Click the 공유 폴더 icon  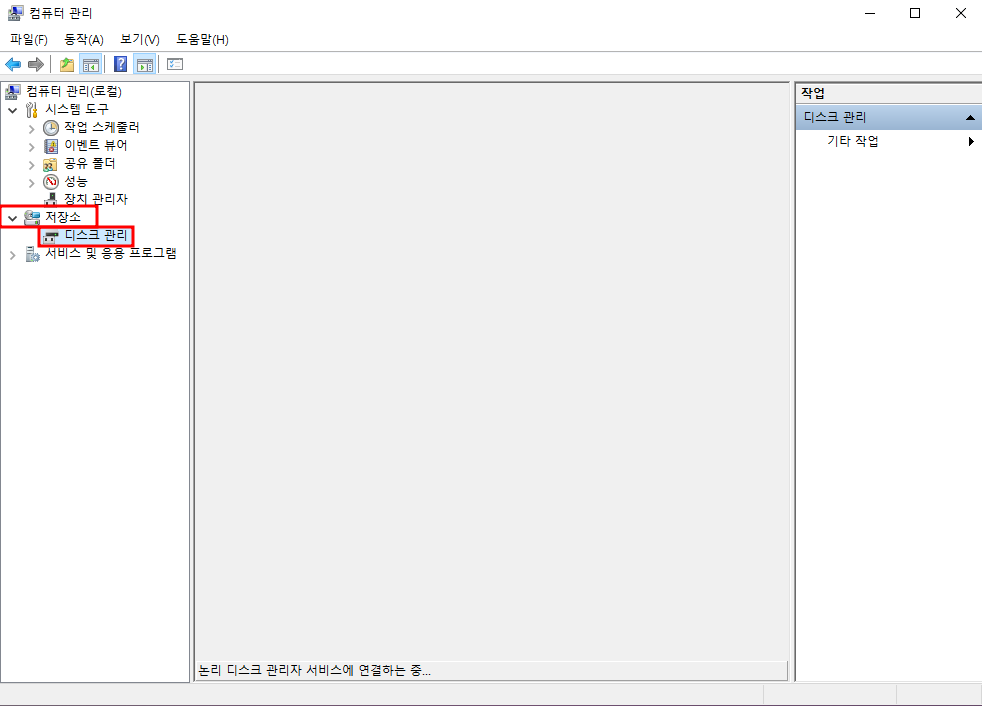click(x=50, y=164)
